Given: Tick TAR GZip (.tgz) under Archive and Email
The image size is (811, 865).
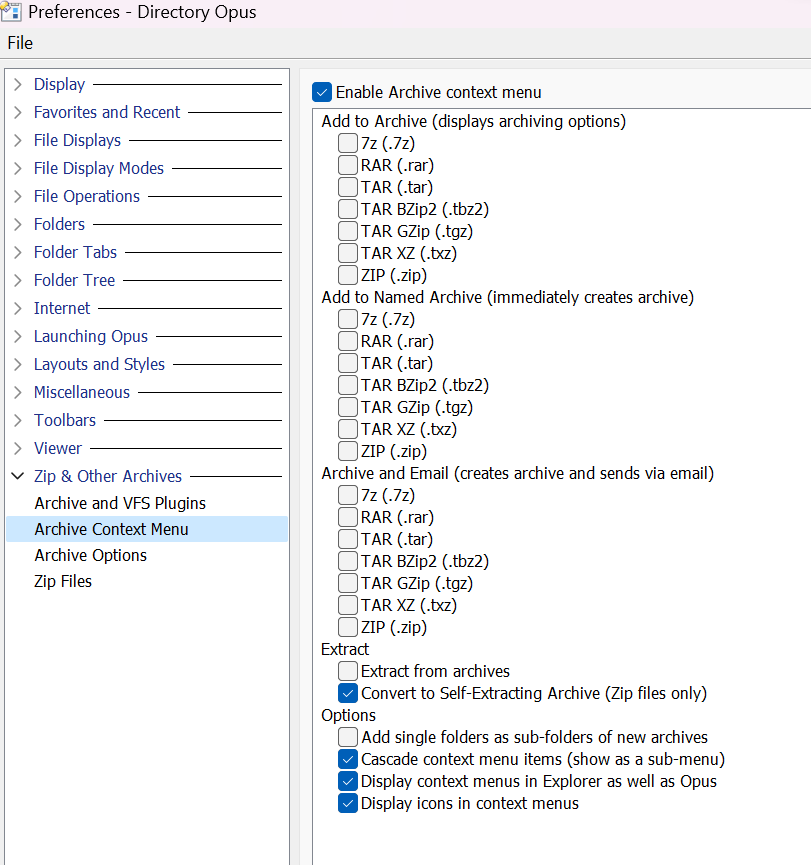Looking at the screenshot, I should (x=348, y=583).
